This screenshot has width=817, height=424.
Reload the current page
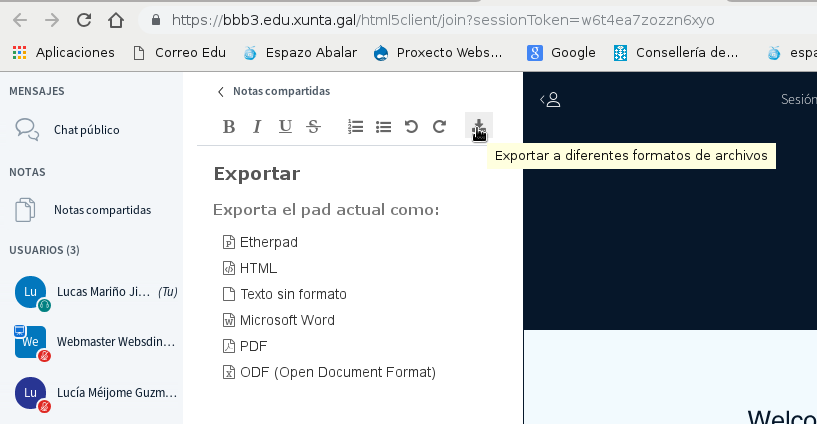(x=84, y=20)
